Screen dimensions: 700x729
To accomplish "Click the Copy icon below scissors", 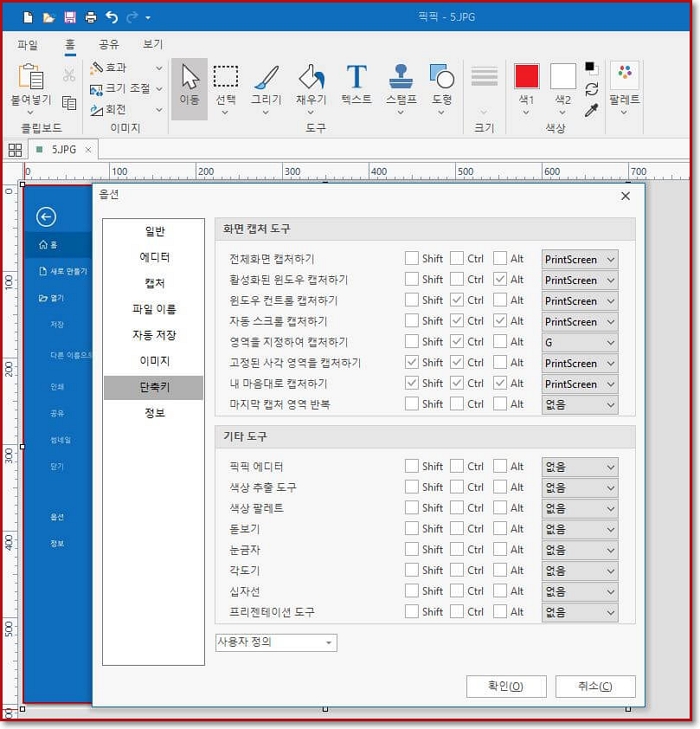I will click(69, 103).
